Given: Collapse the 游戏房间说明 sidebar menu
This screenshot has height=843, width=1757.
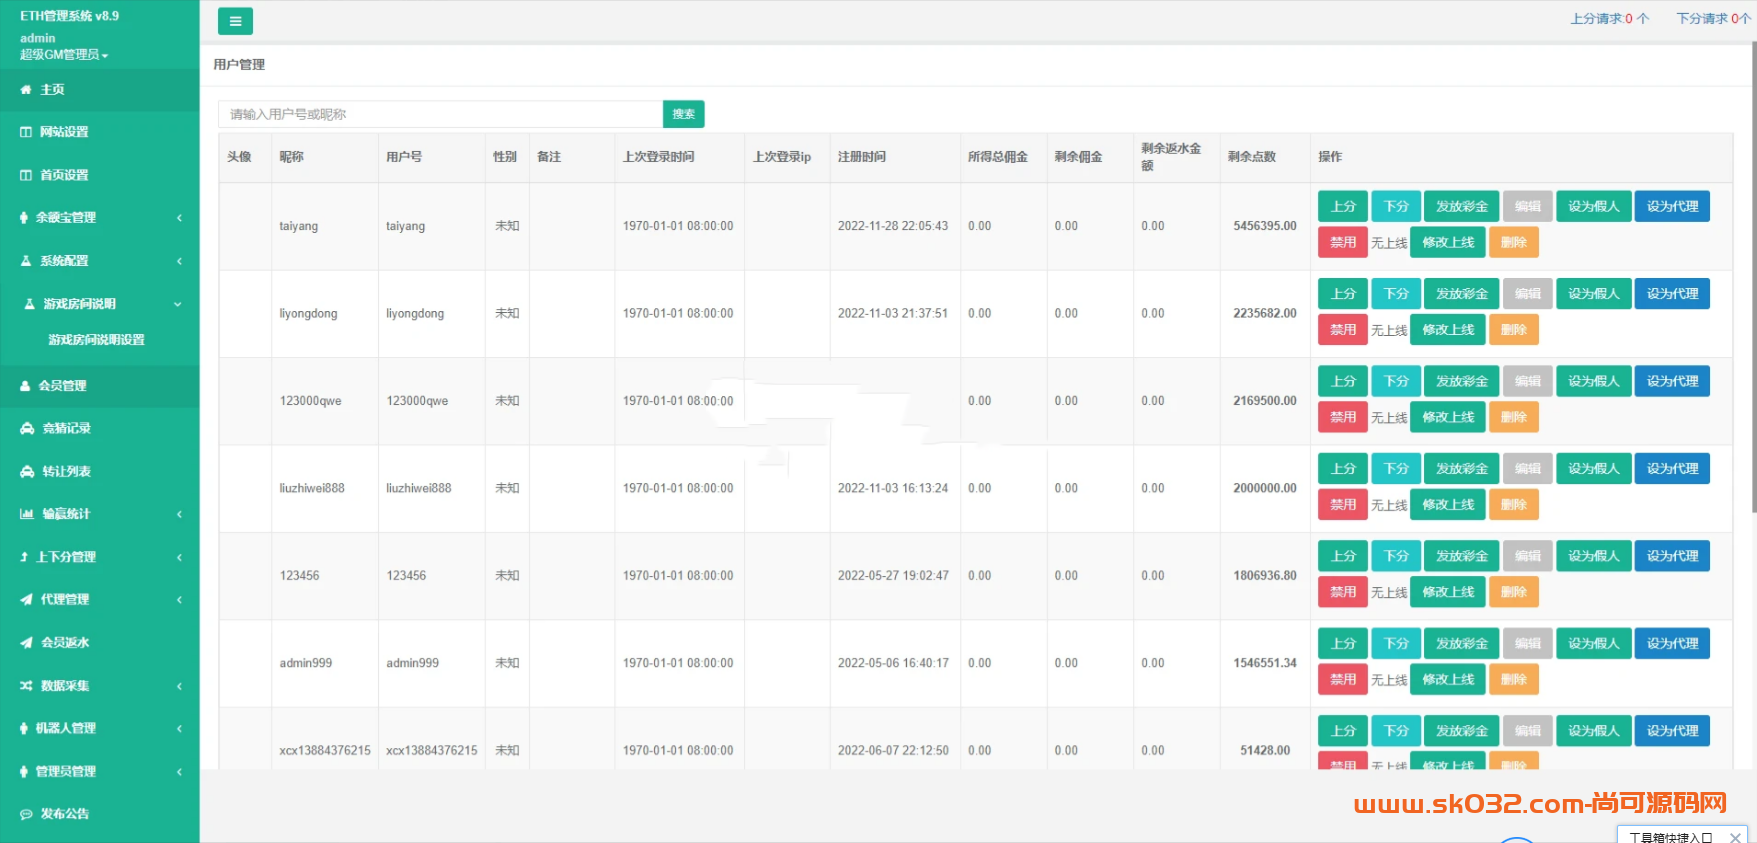Looking at the screenshot, I should [x=100, y=304].
